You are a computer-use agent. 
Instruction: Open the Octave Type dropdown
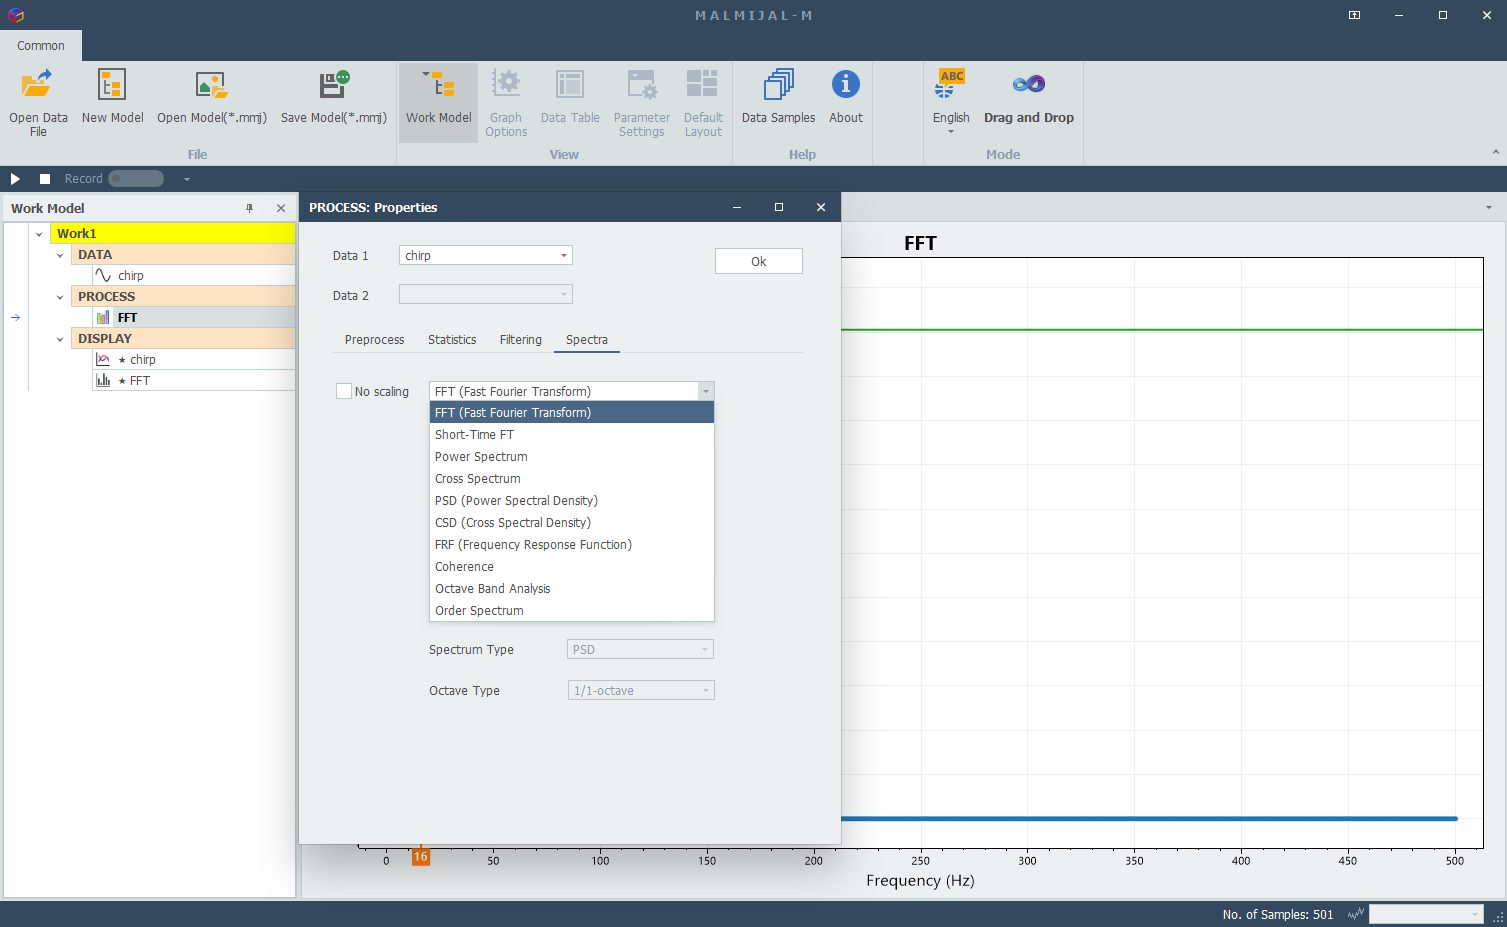pyautogui.click(x=641, y=690)
